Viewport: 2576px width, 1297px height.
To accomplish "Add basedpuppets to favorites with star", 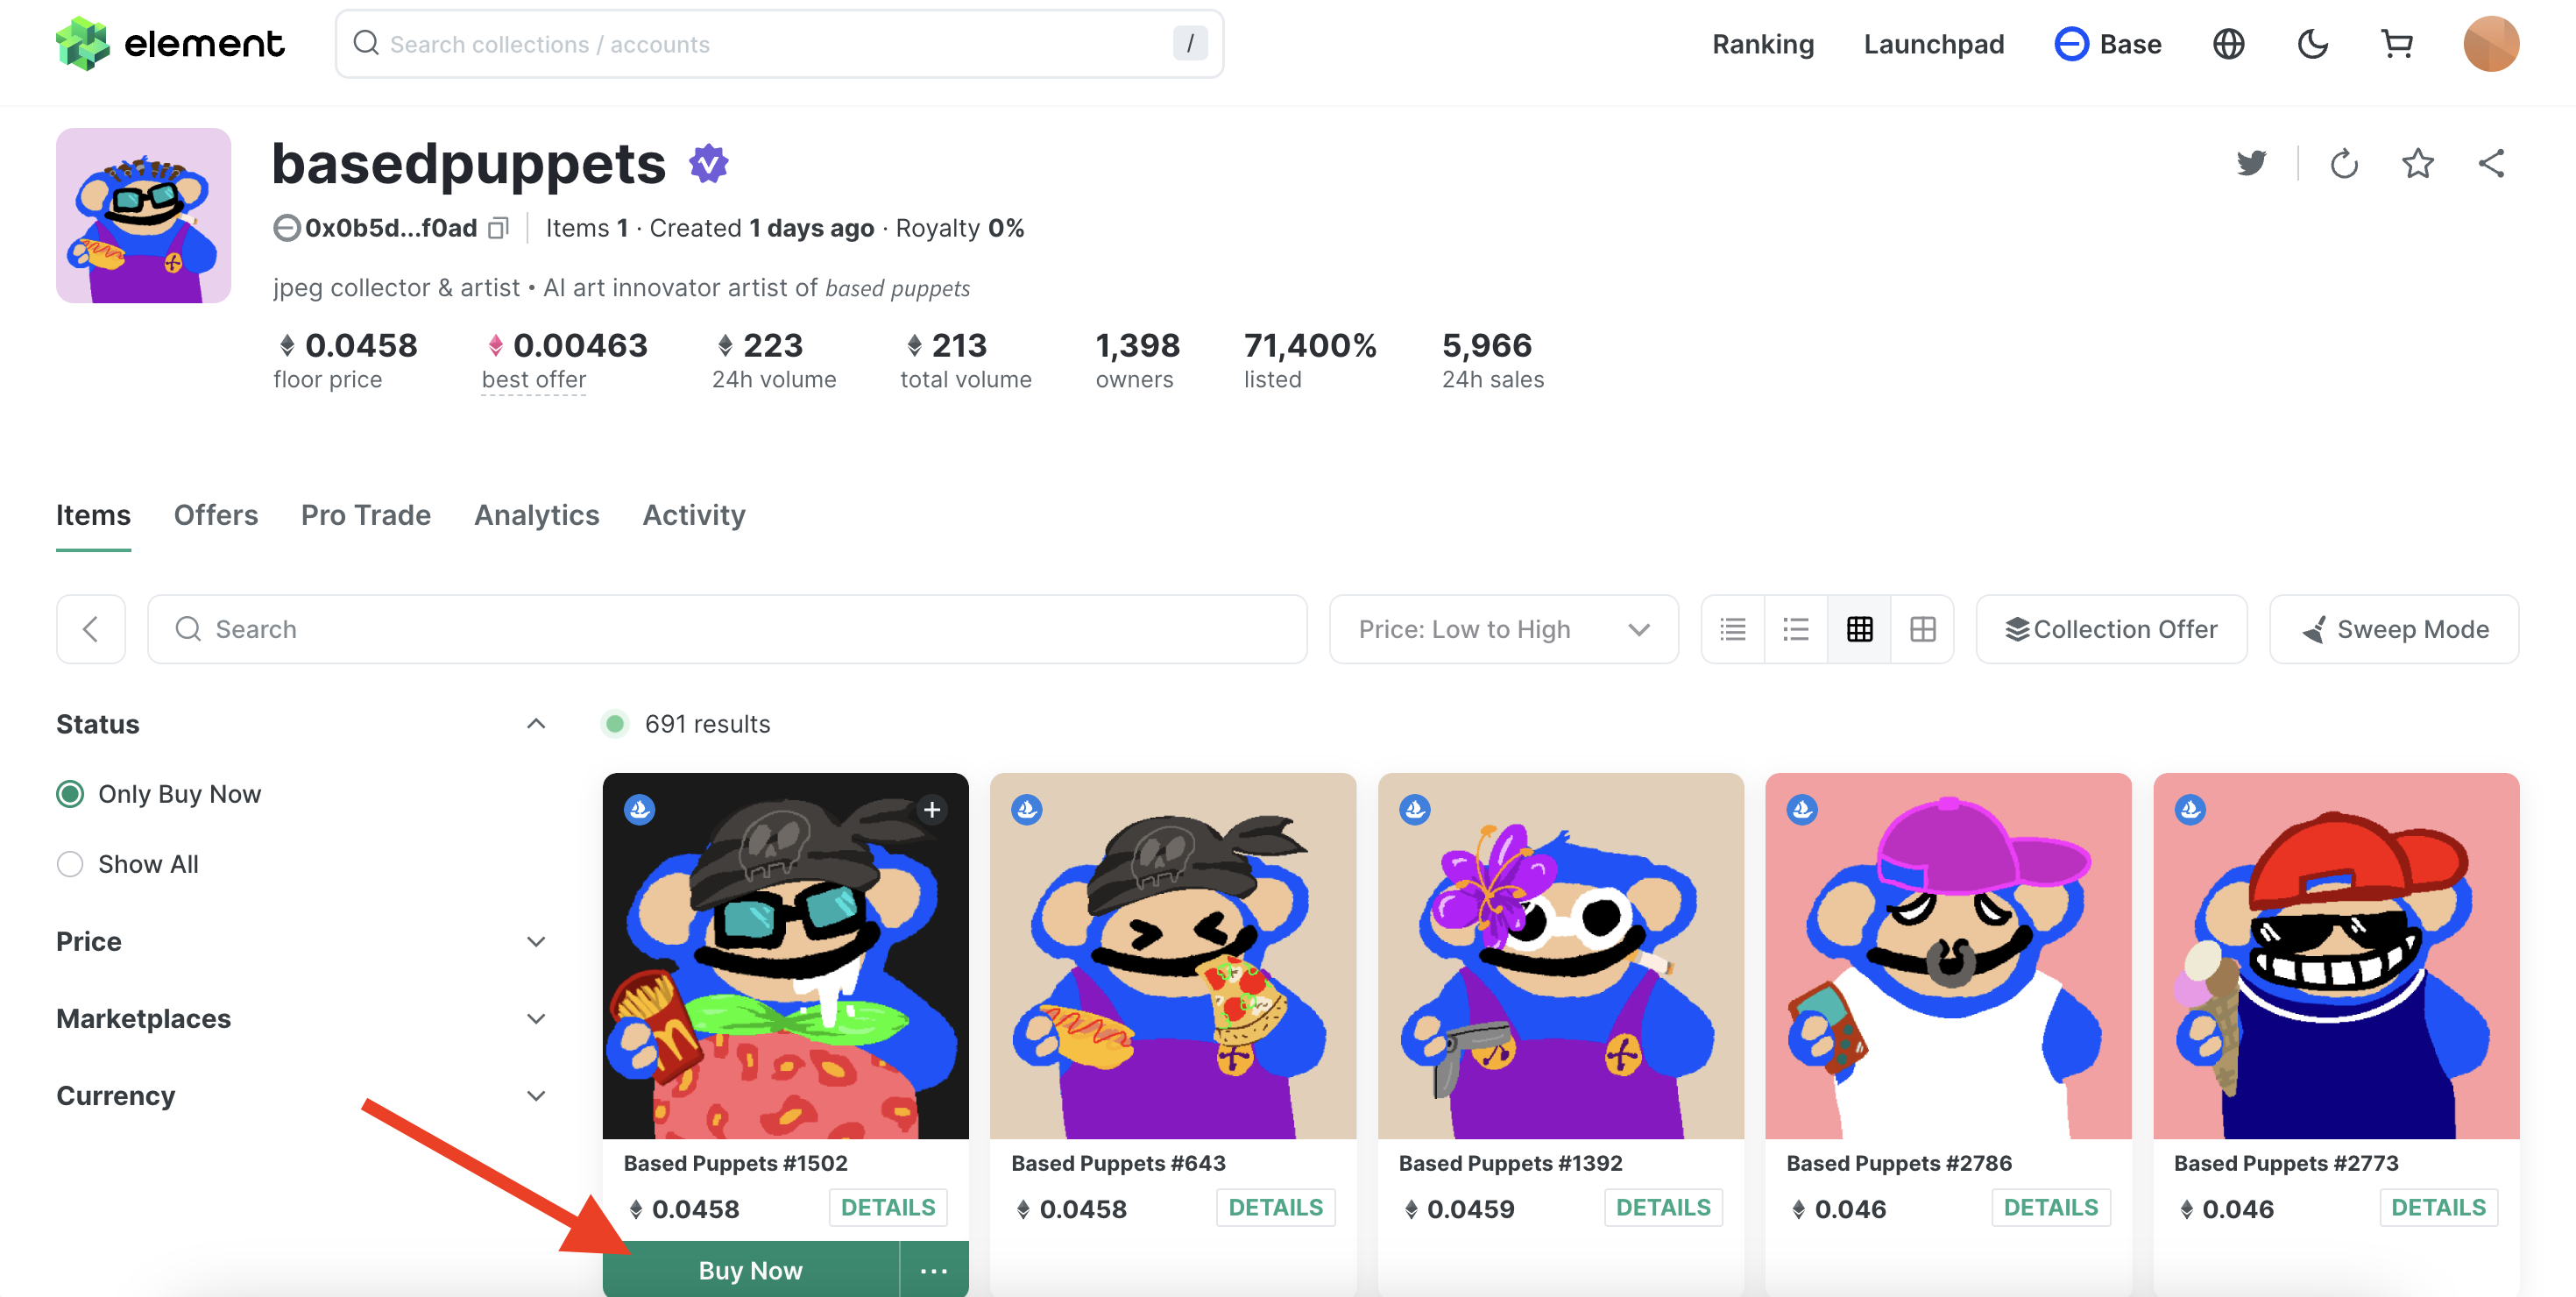I will tap(2418, 163).
